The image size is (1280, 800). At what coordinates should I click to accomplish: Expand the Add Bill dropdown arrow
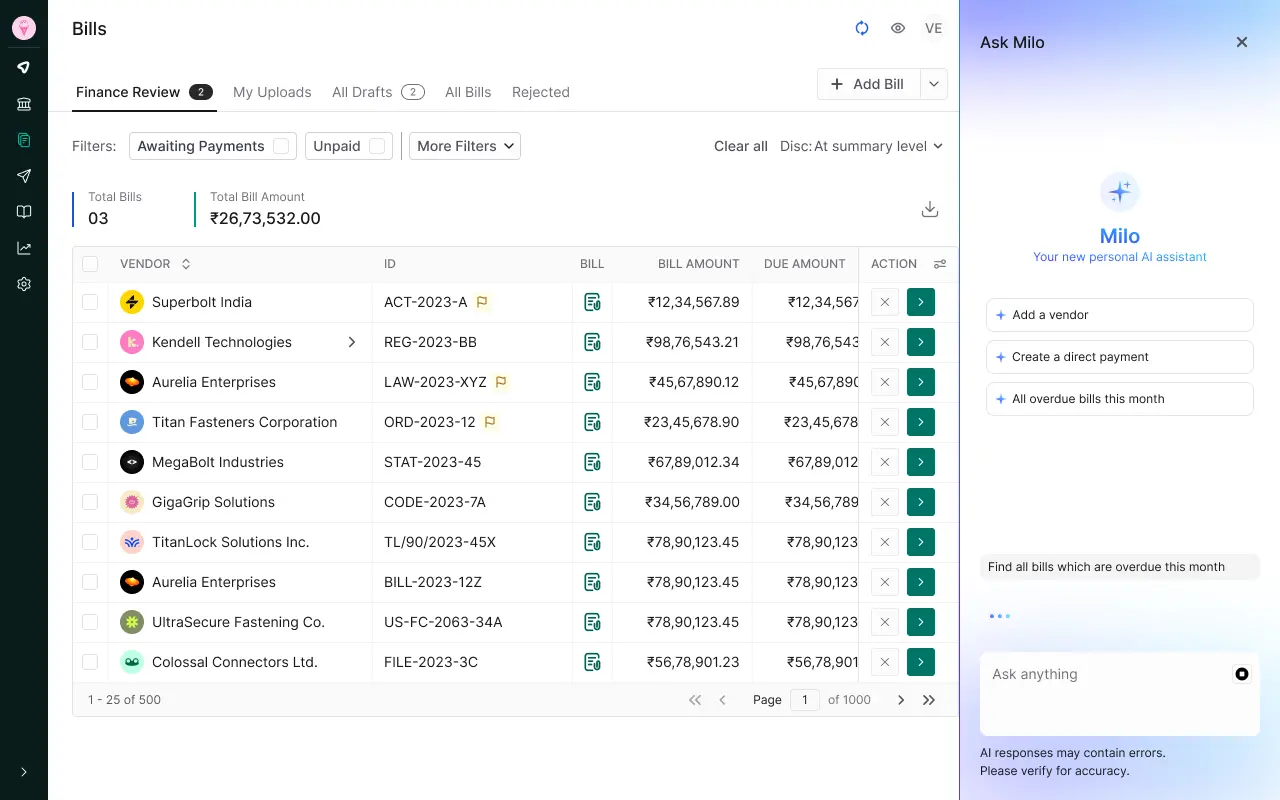[933, 84]
